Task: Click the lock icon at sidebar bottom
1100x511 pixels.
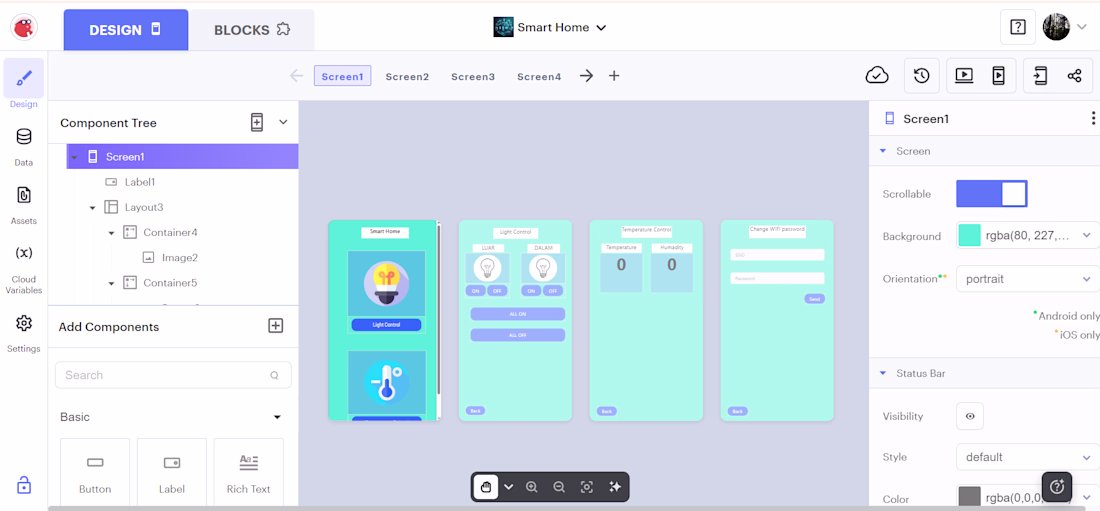Action: 24,484
